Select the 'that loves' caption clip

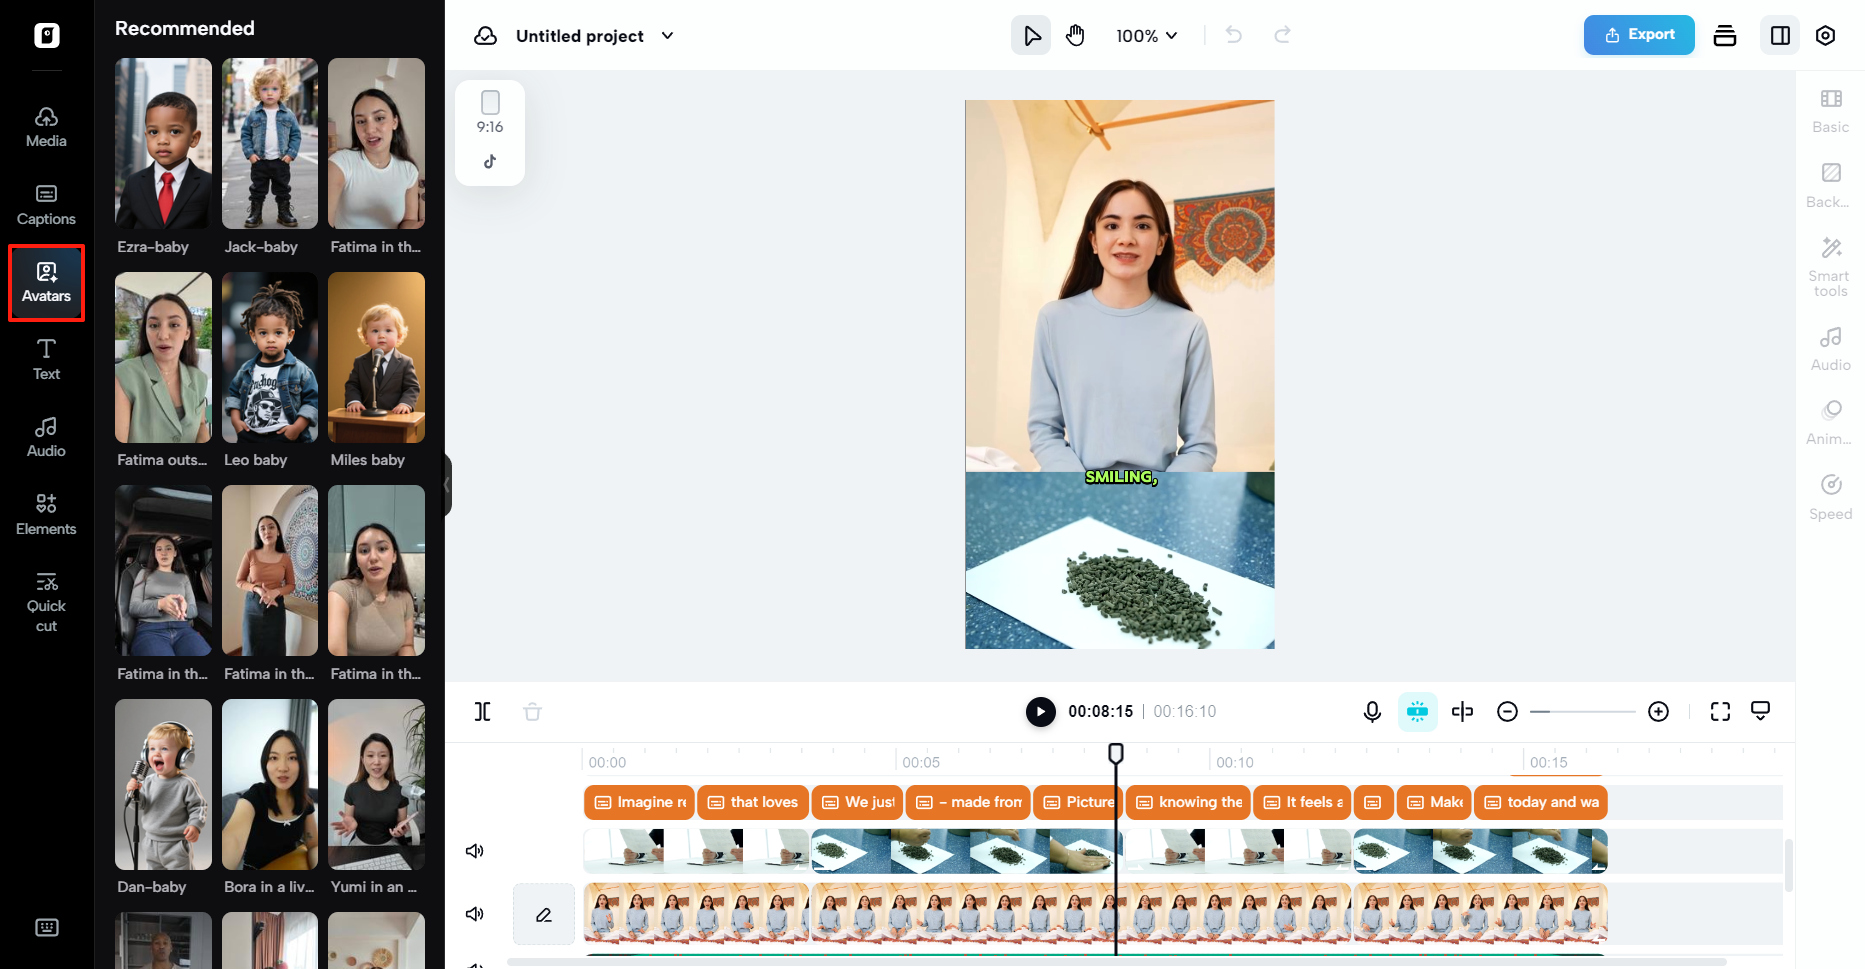[753, 802]
